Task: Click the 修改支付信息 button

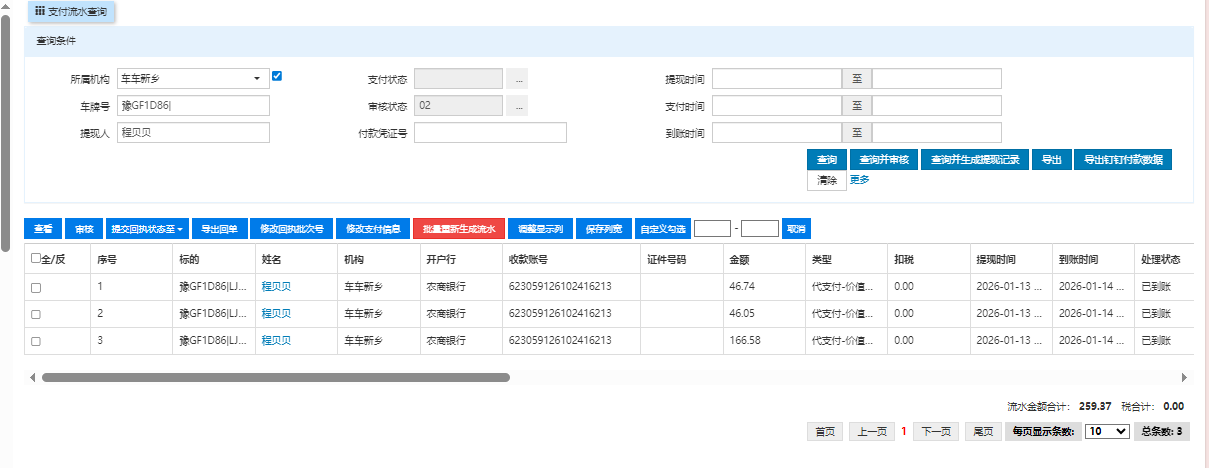Action: 372,229
